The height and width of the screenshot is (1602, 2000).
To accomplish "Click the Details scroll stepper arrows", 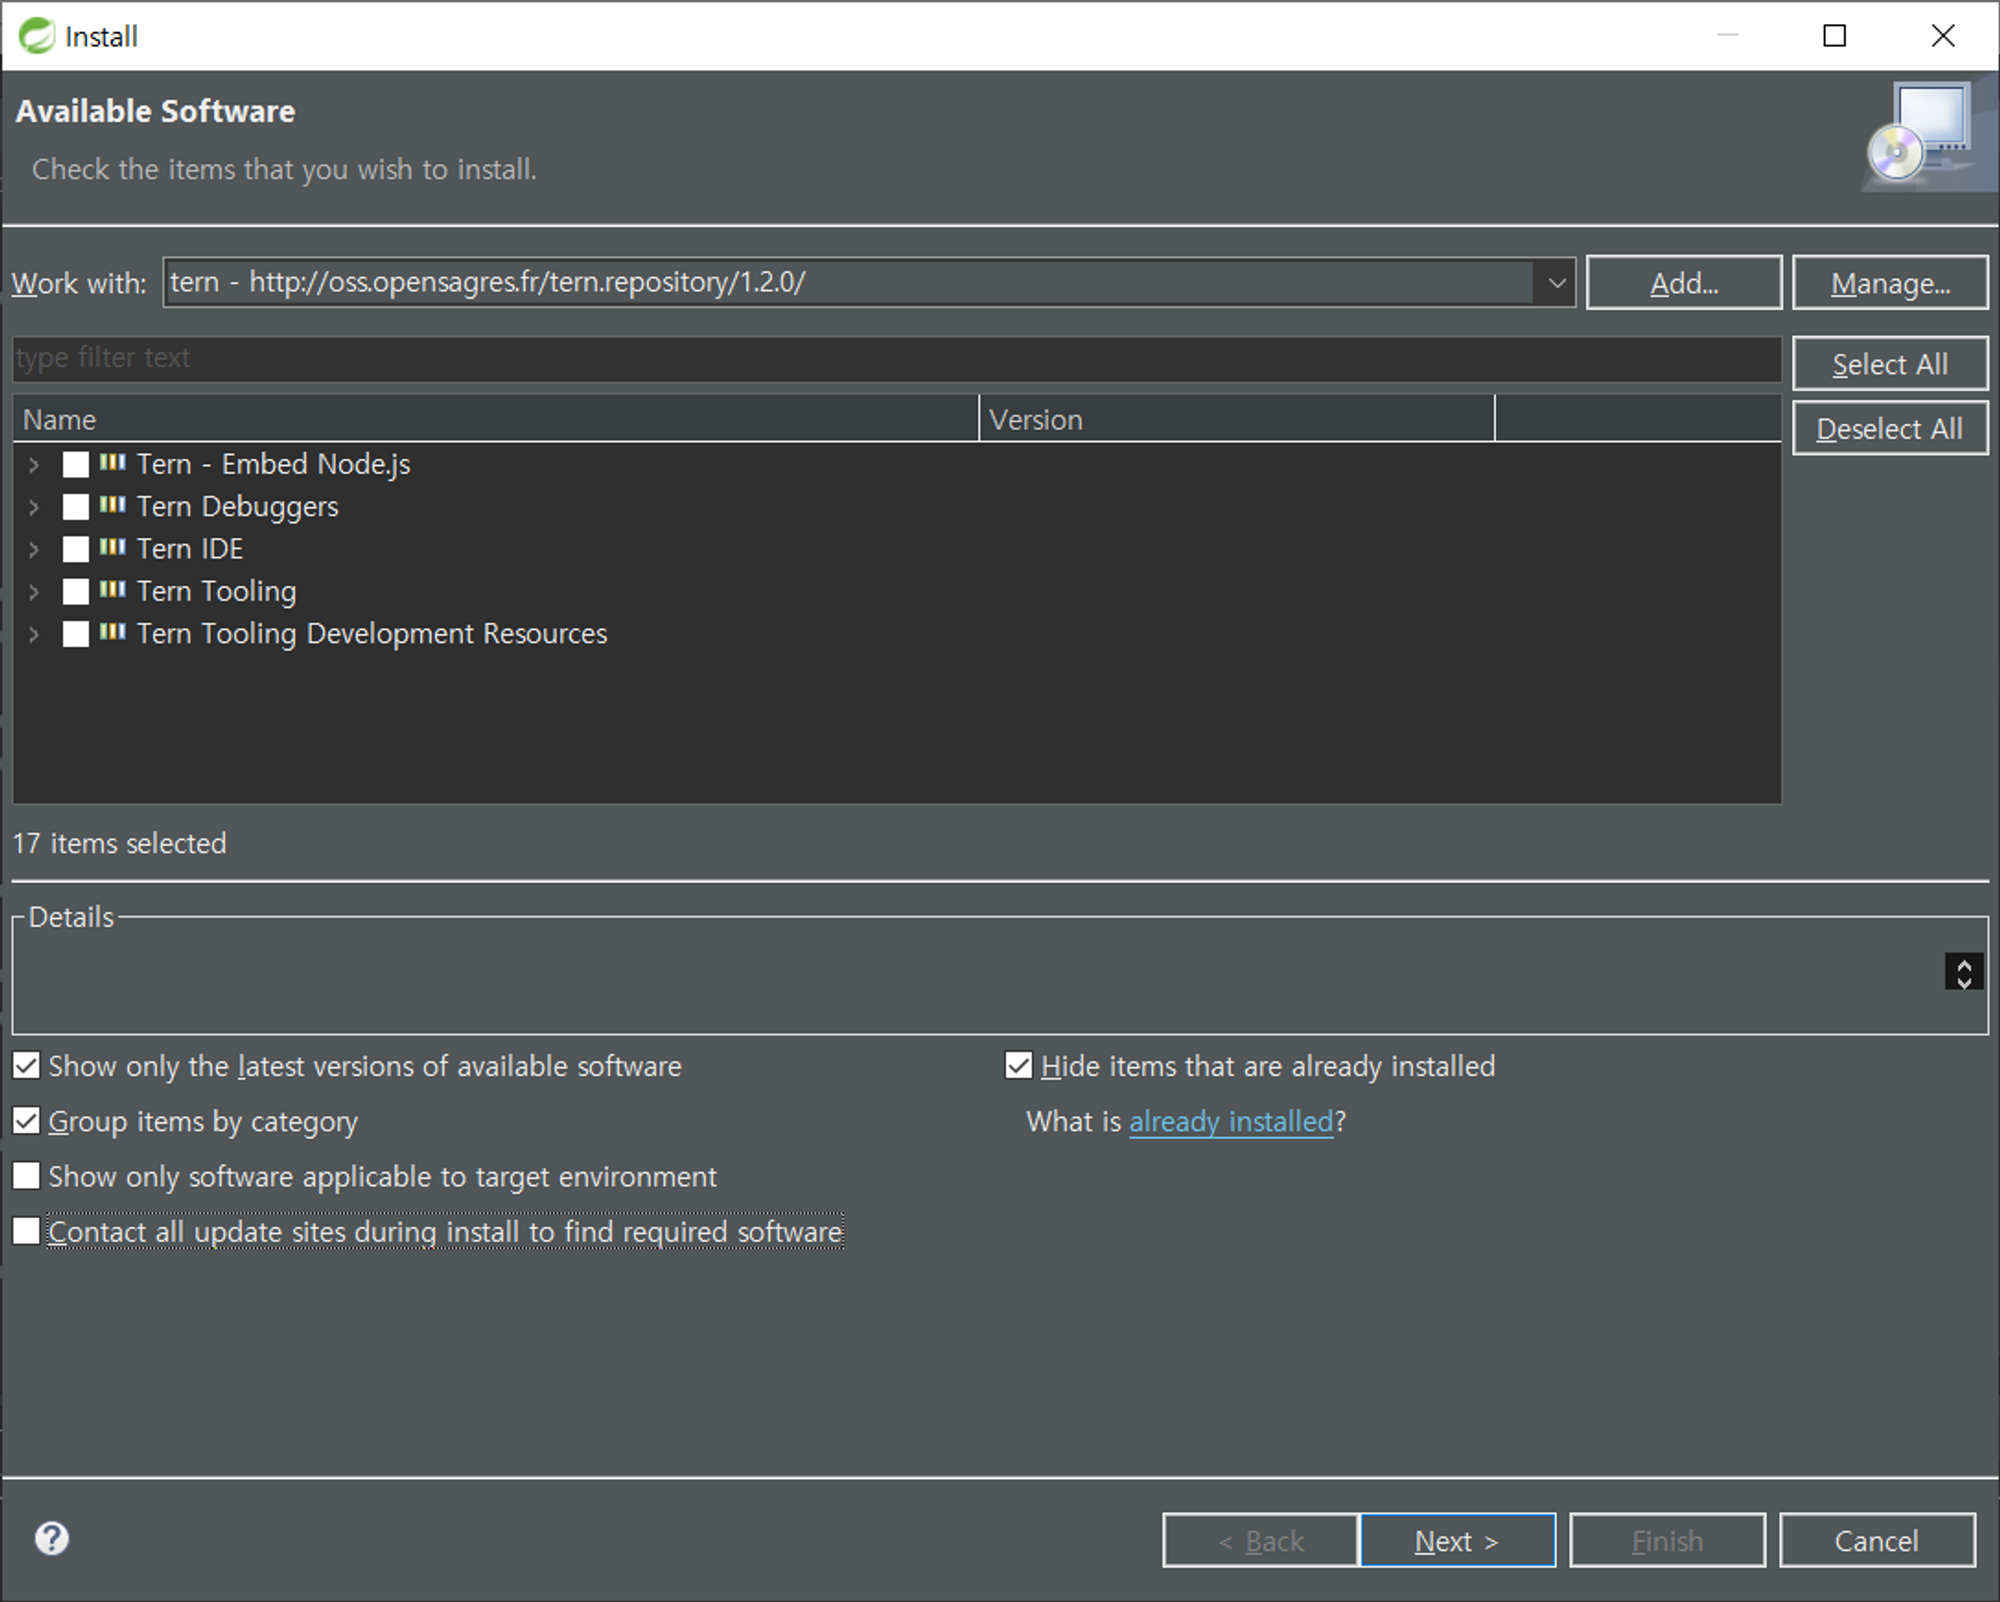I will pyautogui.click(x=1964, y=972).
